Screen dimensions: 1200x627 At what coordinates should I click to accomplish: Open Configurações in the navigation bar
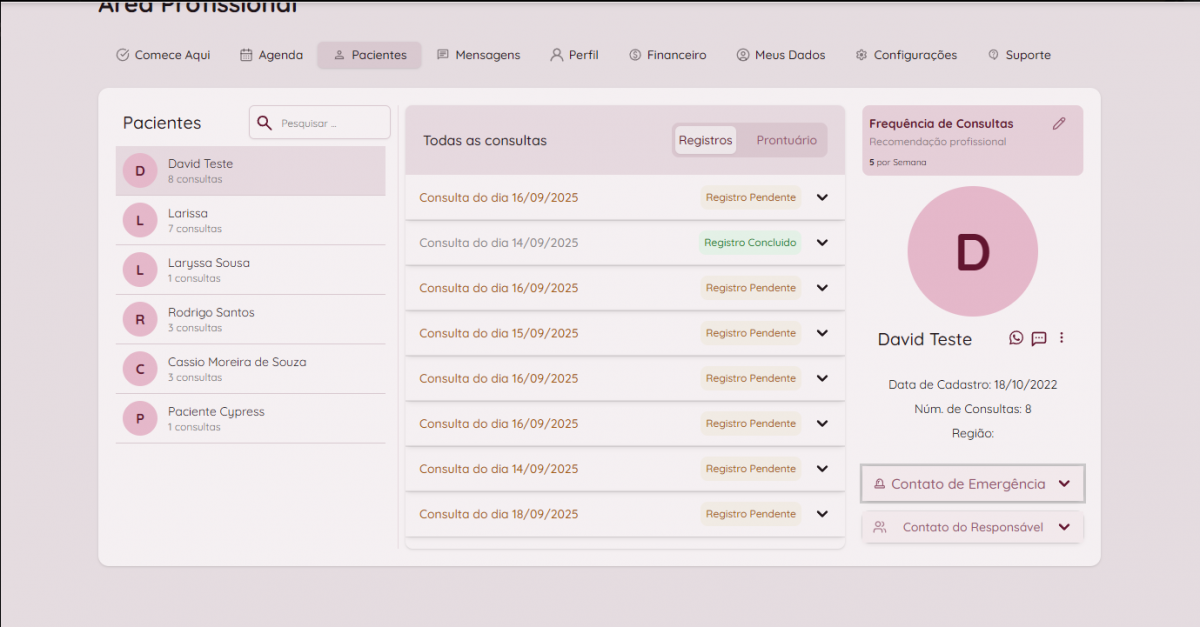(906, 55)
